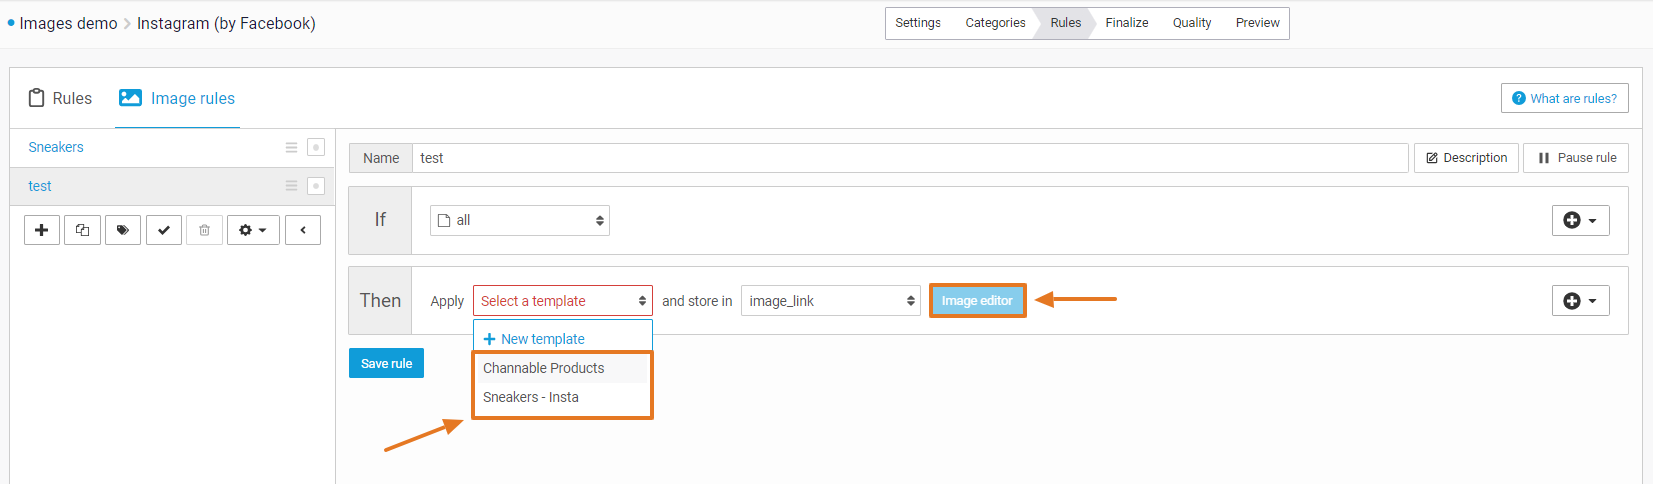Click the duplicate rule copy icon
Image resolution: width=1653 pixels, height=484 pixels.
82,230
